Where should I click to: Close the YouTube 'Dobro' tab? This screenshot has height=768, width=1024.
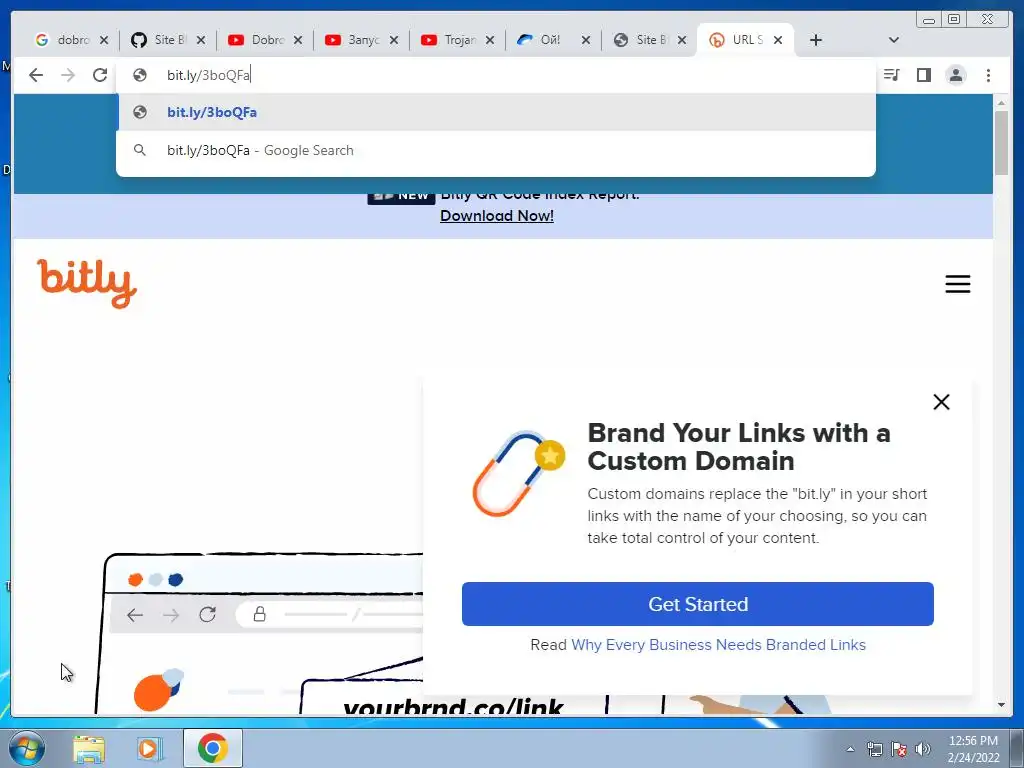(x=298, y=40)
